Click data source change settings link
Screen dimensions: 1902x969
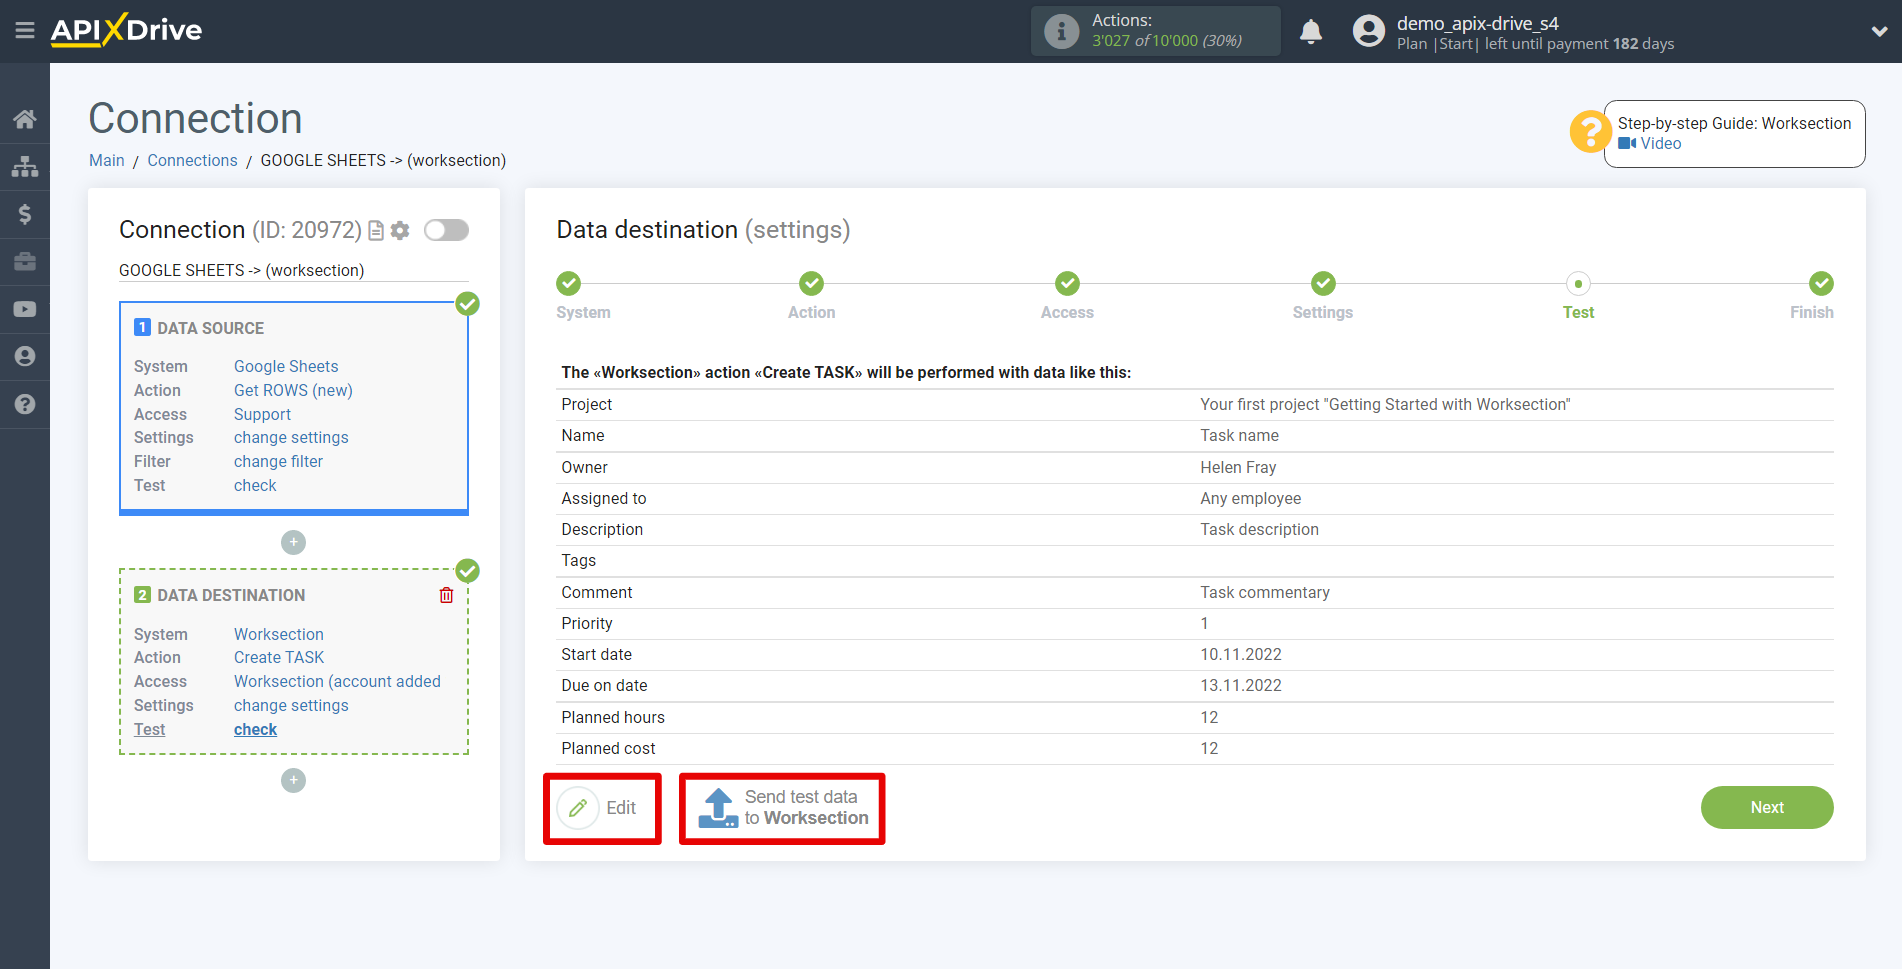pyautogui.click(x=291, y=437)
